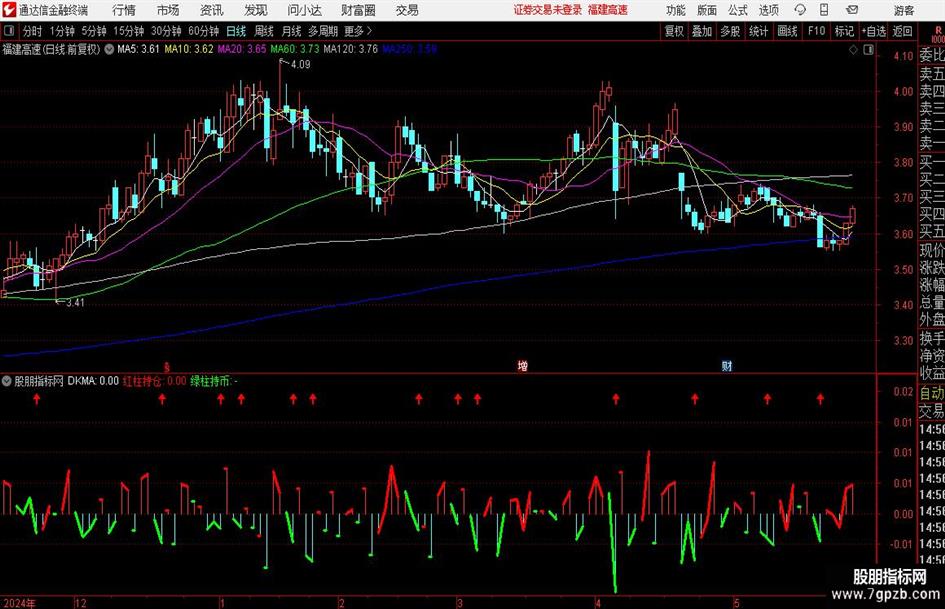
Task: Click the 叠加 overlay button
Action: tap(702, 31)
